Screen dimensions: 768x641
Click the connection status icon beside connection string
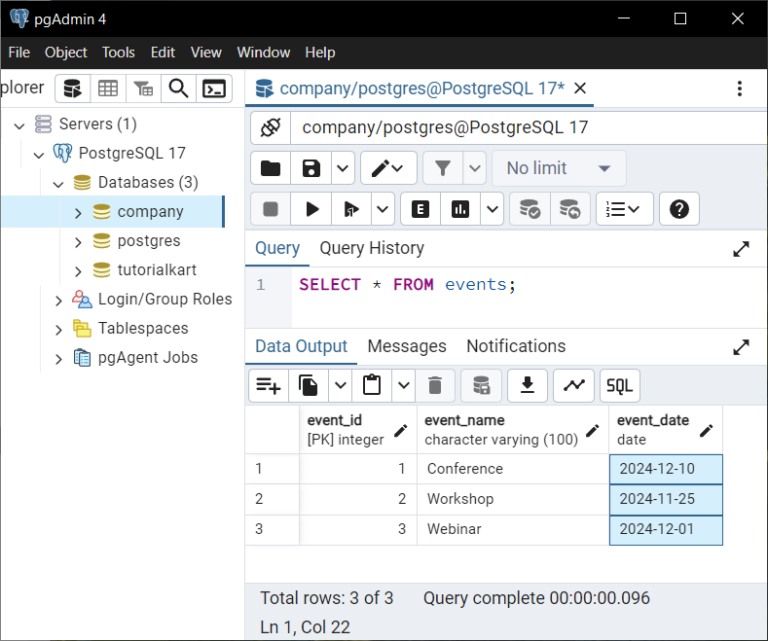tap(270, 128)
